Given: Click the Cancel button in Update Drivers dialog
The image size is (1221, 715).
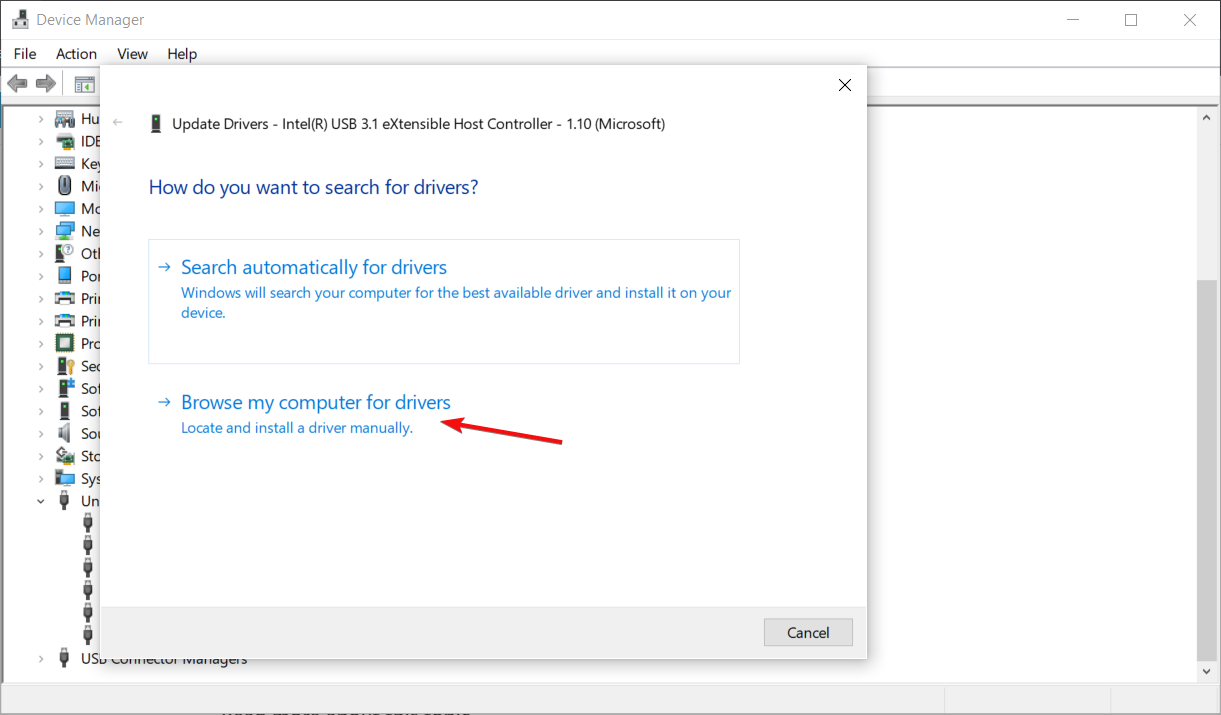Looking at the screenshot, I should point(808,632).
